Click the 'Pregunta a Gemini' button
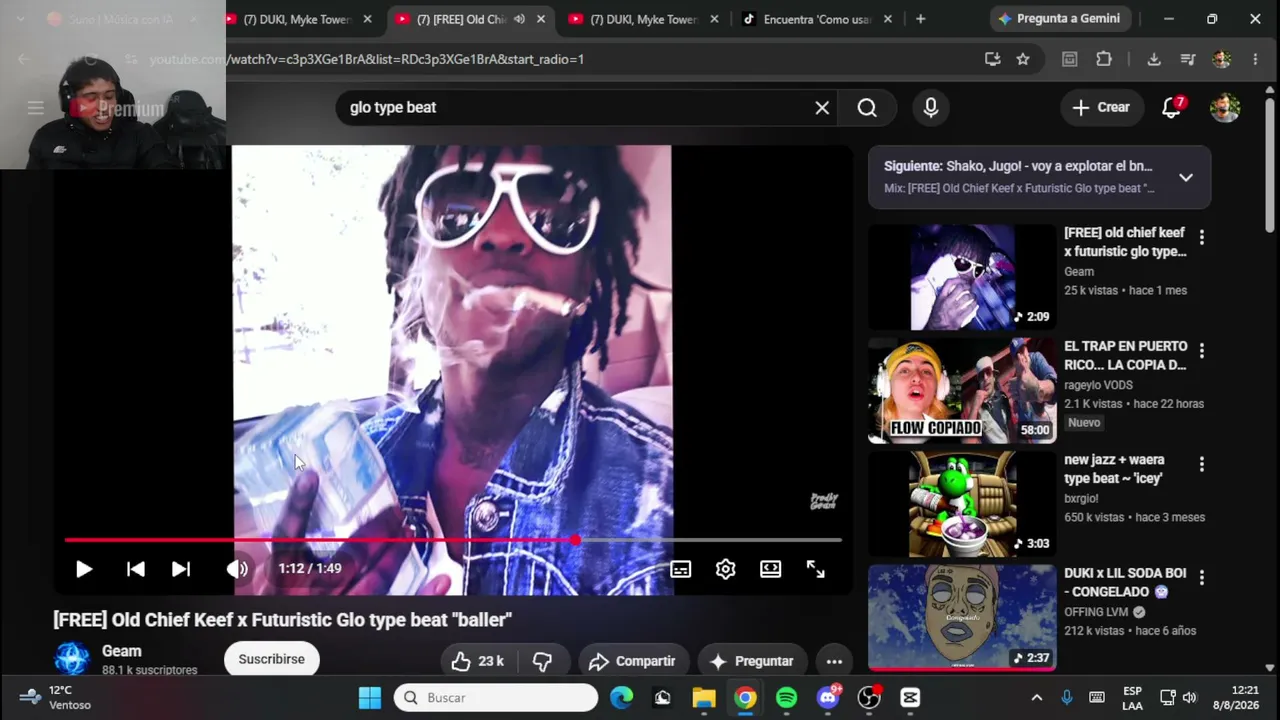 coord(1060,19)
